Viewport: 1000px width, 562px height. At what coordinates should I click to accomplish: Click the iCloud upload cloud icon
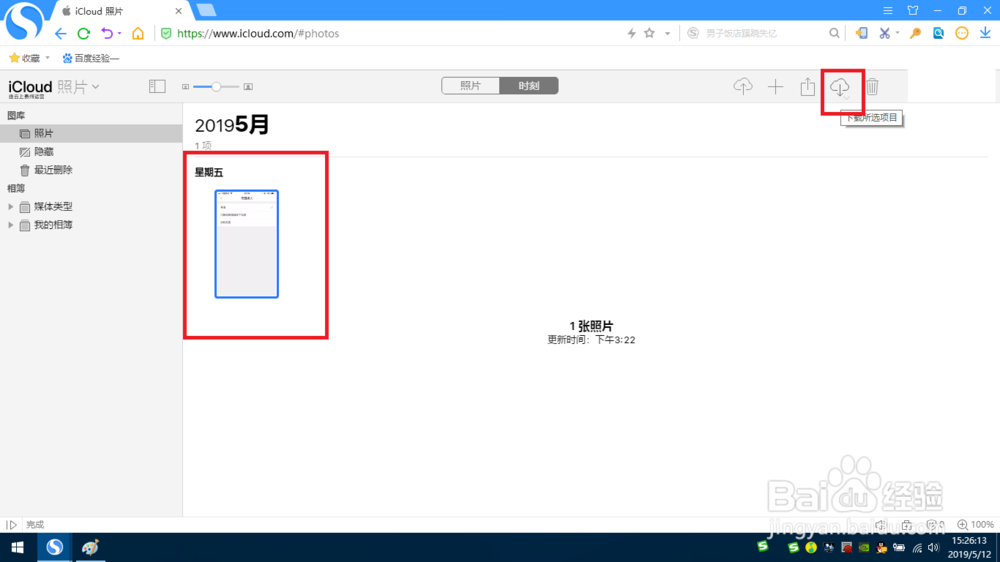[743, 86]
